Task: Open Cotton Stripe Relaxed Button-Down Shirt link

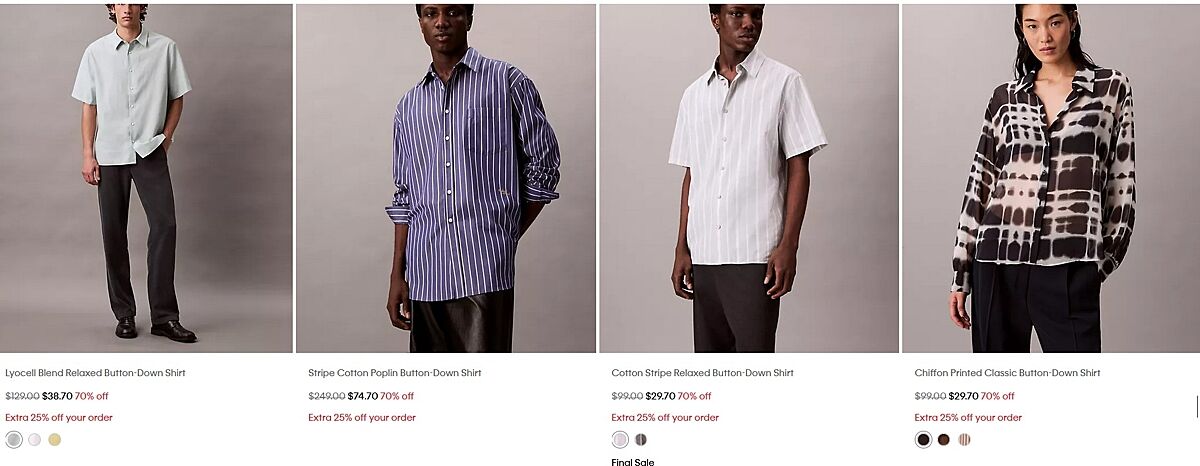Action: pyautogui.click(x=703, y=373)
